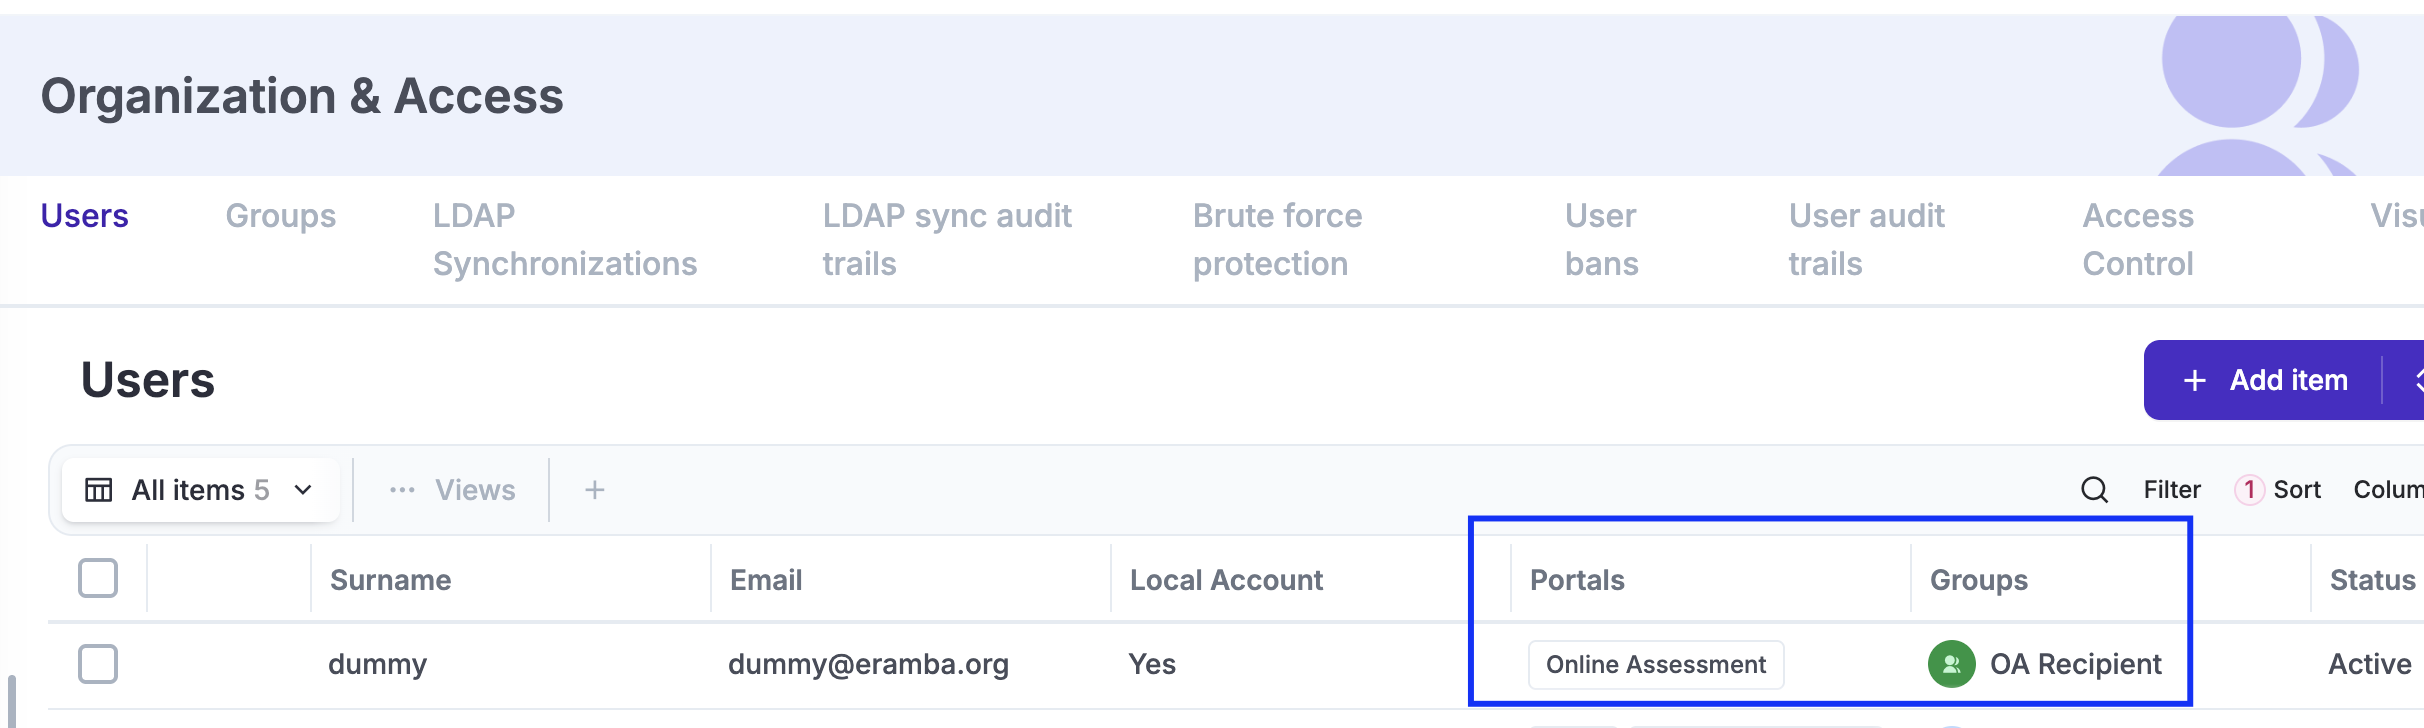
Task: Click the Online Assessment portal tag
Action: pyautogui.click(x=1656, y=665)
